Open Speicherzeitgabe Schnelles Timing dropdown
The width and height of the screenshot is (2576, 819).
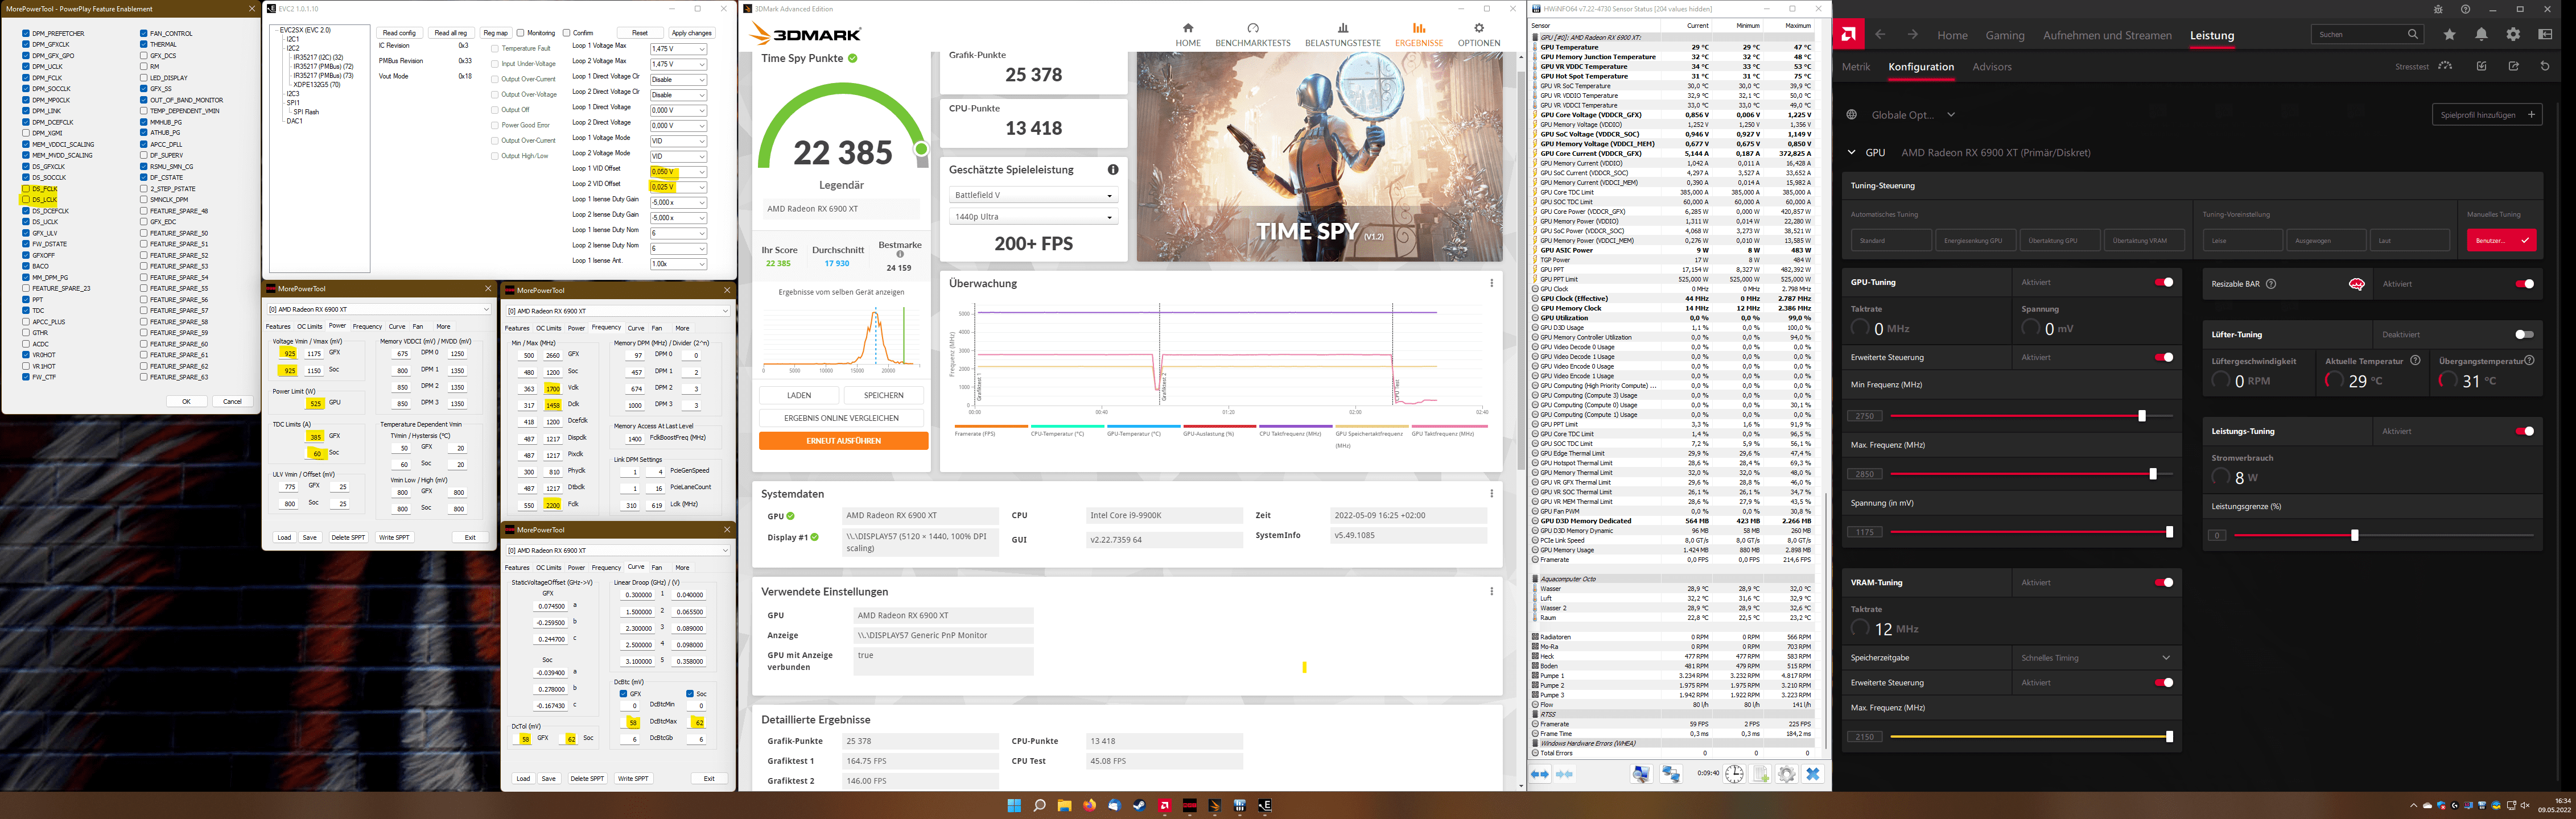[x=2096, y=658]
